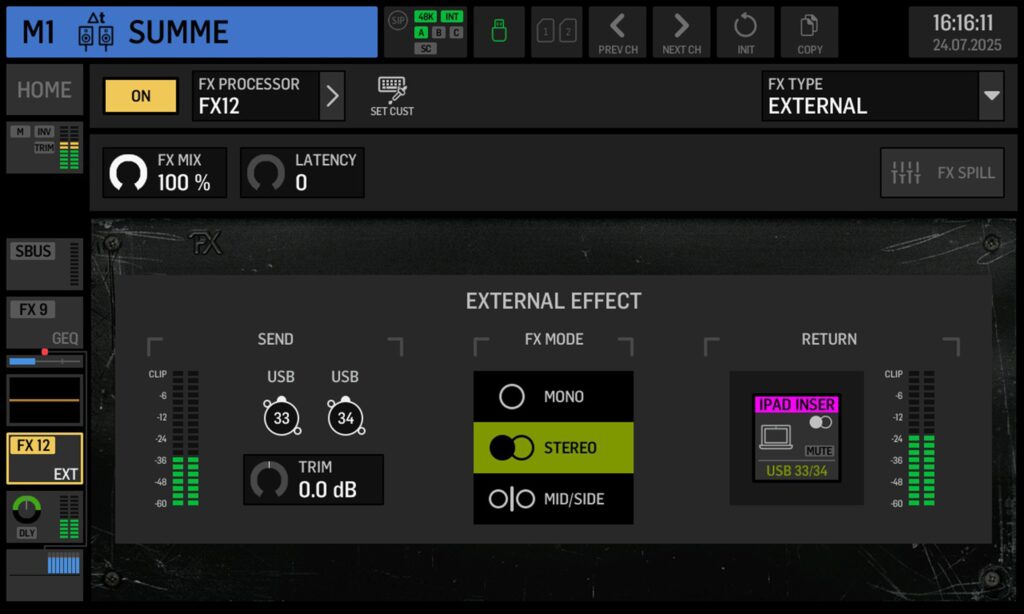This screenshot has height=614, width=1024.
Task: Open FX SPILL faders
Action: [x=943, y=173]
